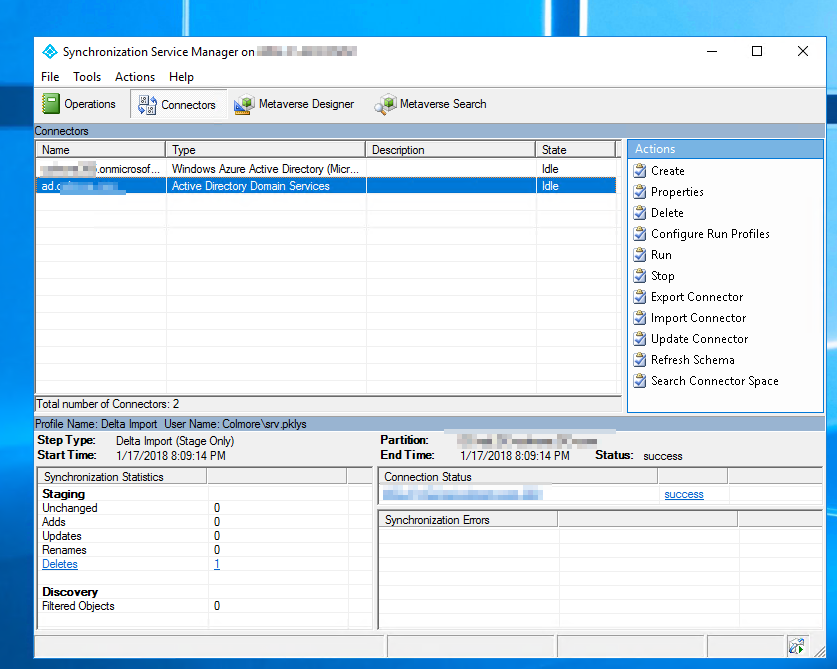This screenshot has height=669, width=837.
Task: Delete the selected connector
Action: coord(667,213)
